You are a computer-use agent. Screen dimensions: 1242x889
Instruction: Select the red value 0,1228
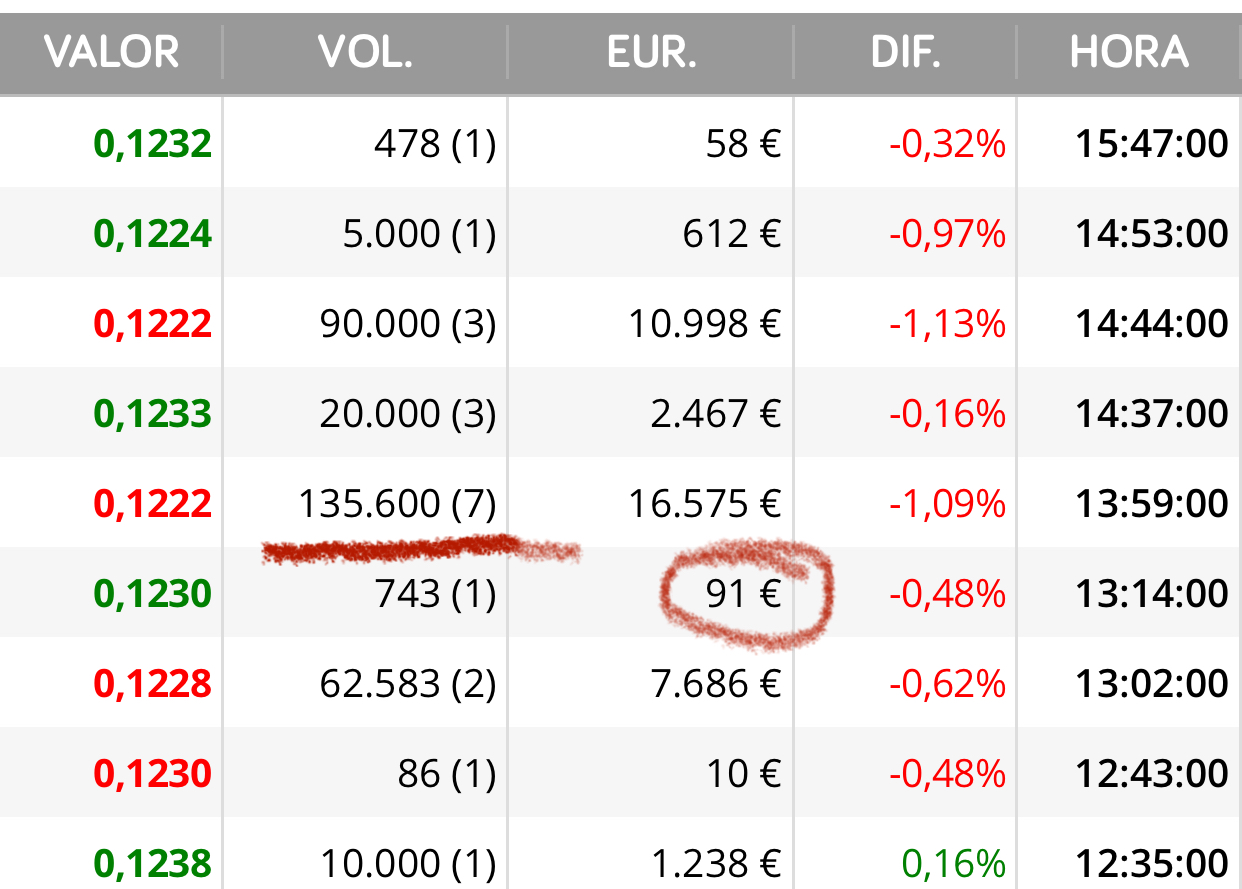[153, 684]
